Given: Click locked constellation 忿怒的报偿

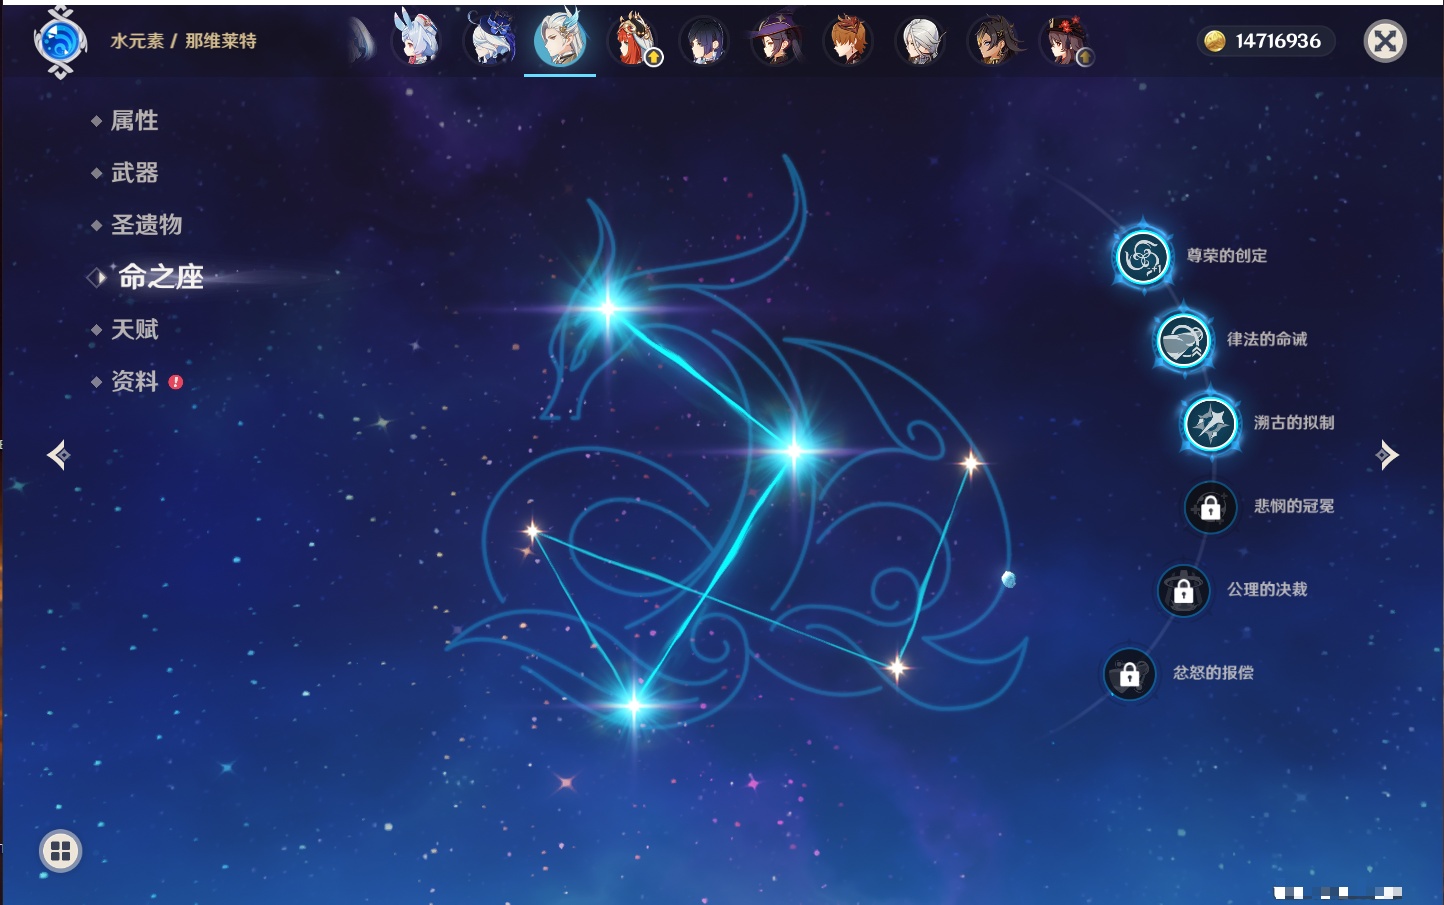Looking at the screenshot, I should [x=1129, y=674].
